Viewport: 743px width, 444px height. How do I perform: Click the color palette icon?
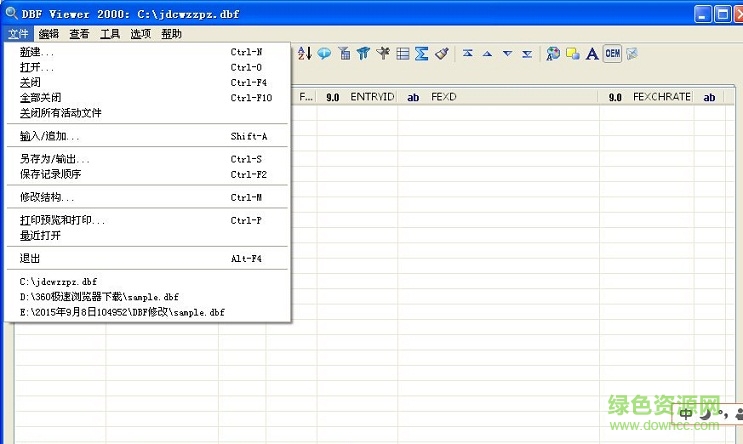[553, 54]
